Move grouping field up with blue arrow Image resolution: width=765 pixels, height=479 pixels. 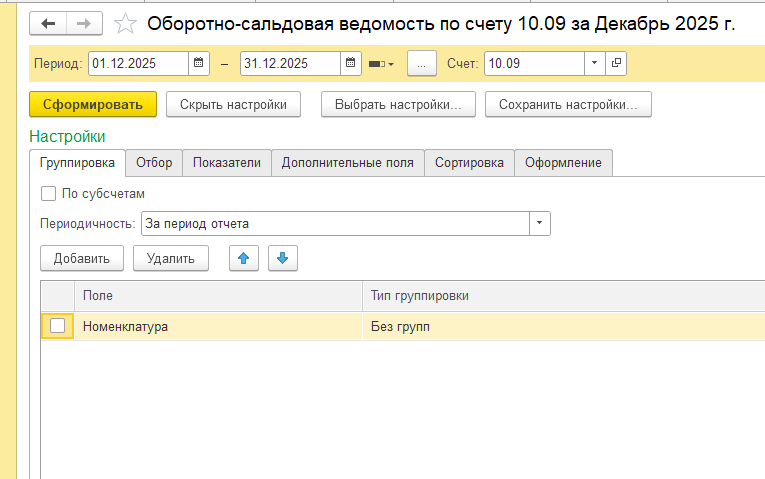point(245,258)
